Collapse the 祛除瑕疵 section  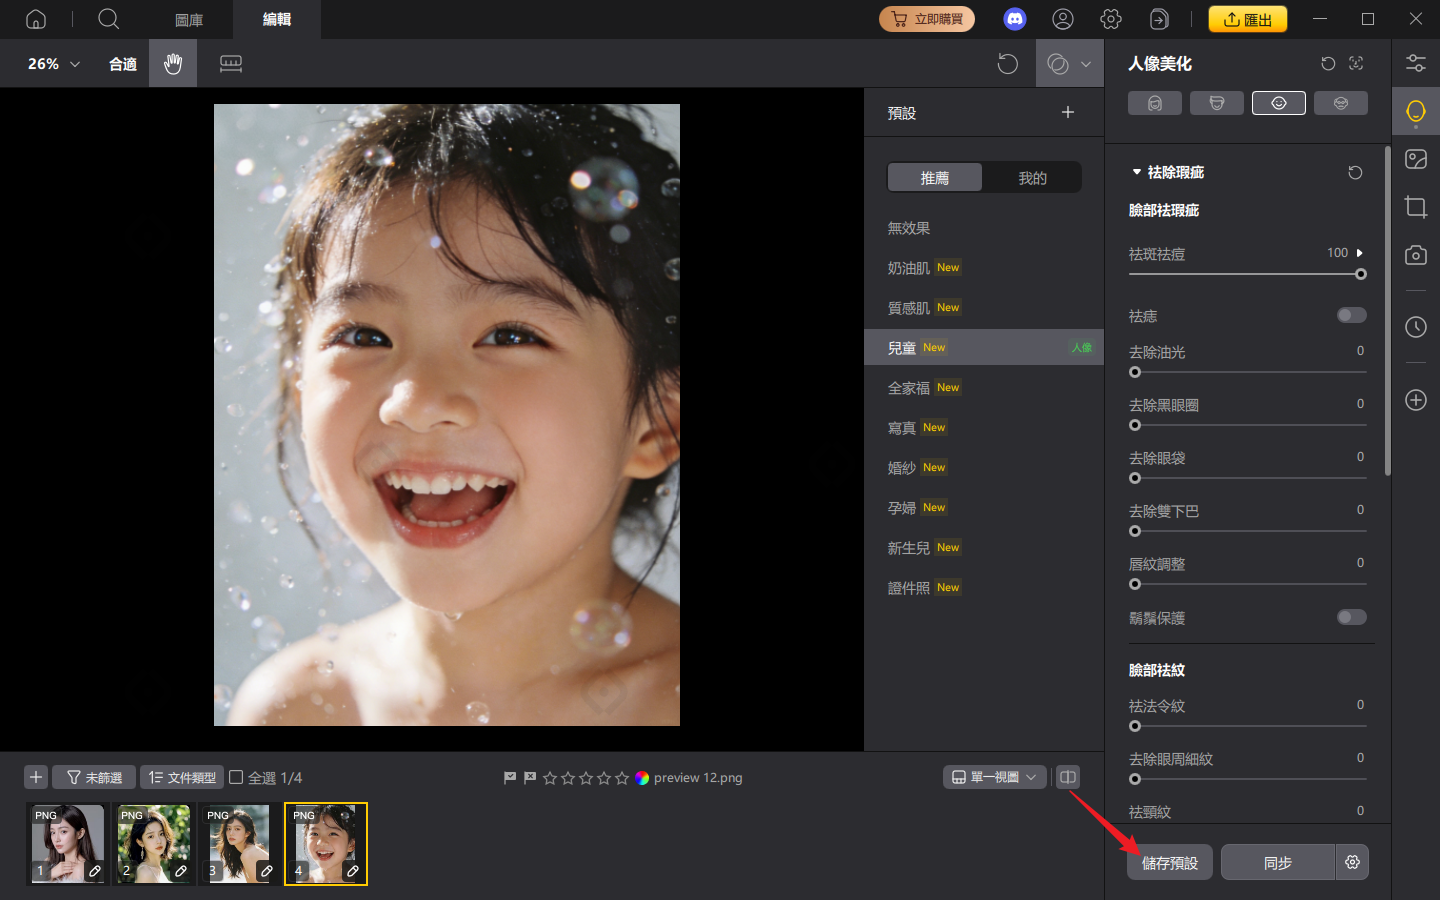click(x=1137, y=172)
